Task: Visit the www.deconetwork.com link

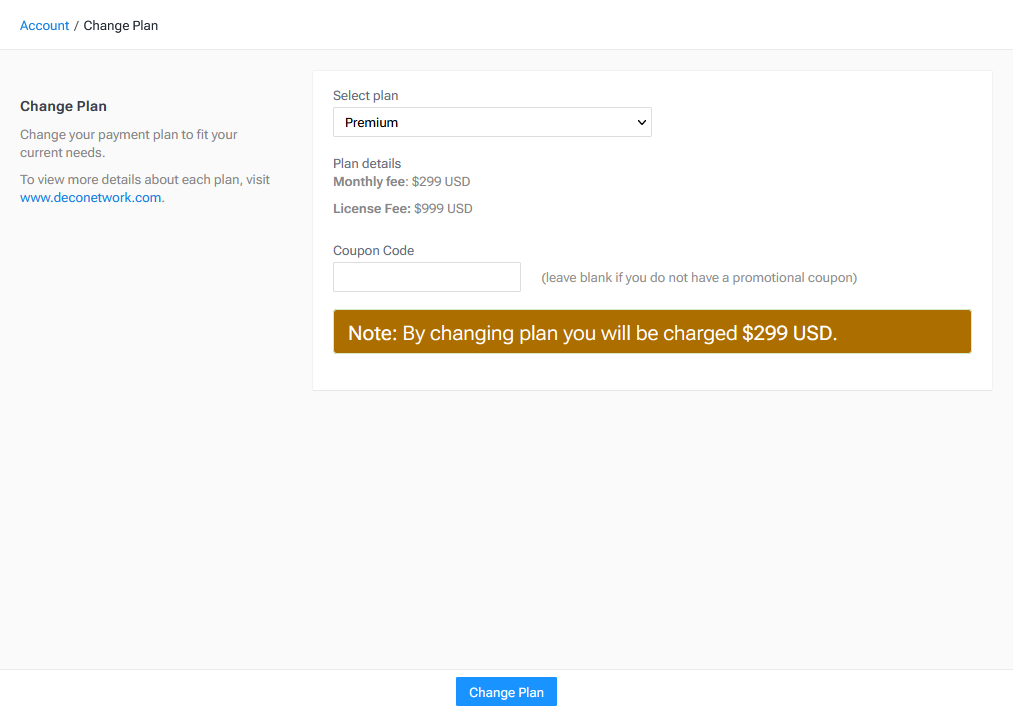Action: [x=90, y=197]
